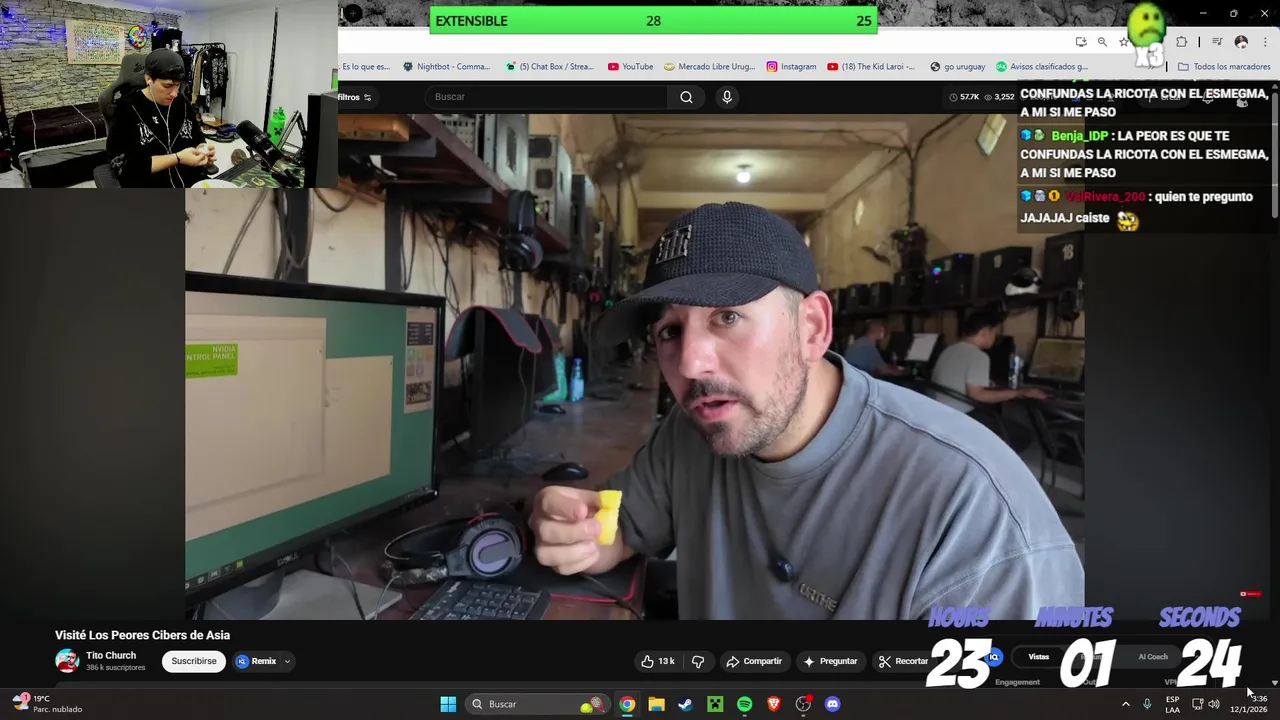
Task: Click the blue IQ badge near Vistas
Action: click(994, 657)
